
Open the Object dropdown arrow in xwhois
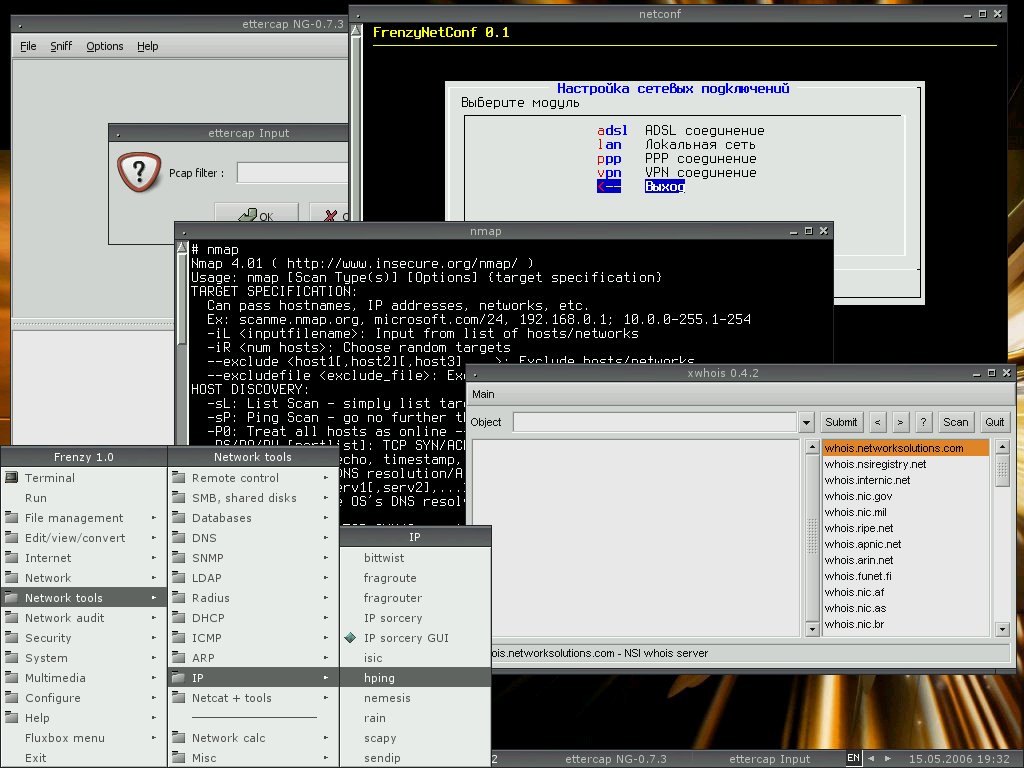point(807,423)
